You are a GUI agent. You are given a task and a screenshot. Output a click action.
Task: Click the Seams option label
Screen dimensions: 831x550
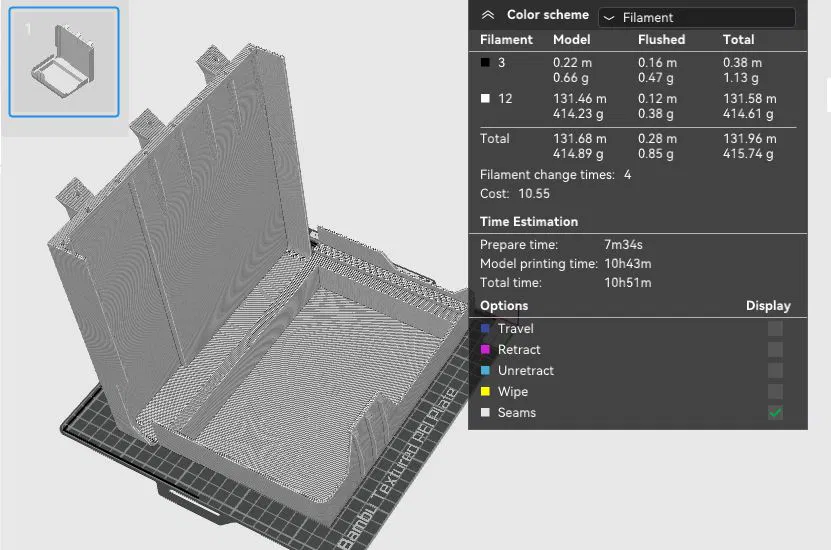click(x=517, y=412)
